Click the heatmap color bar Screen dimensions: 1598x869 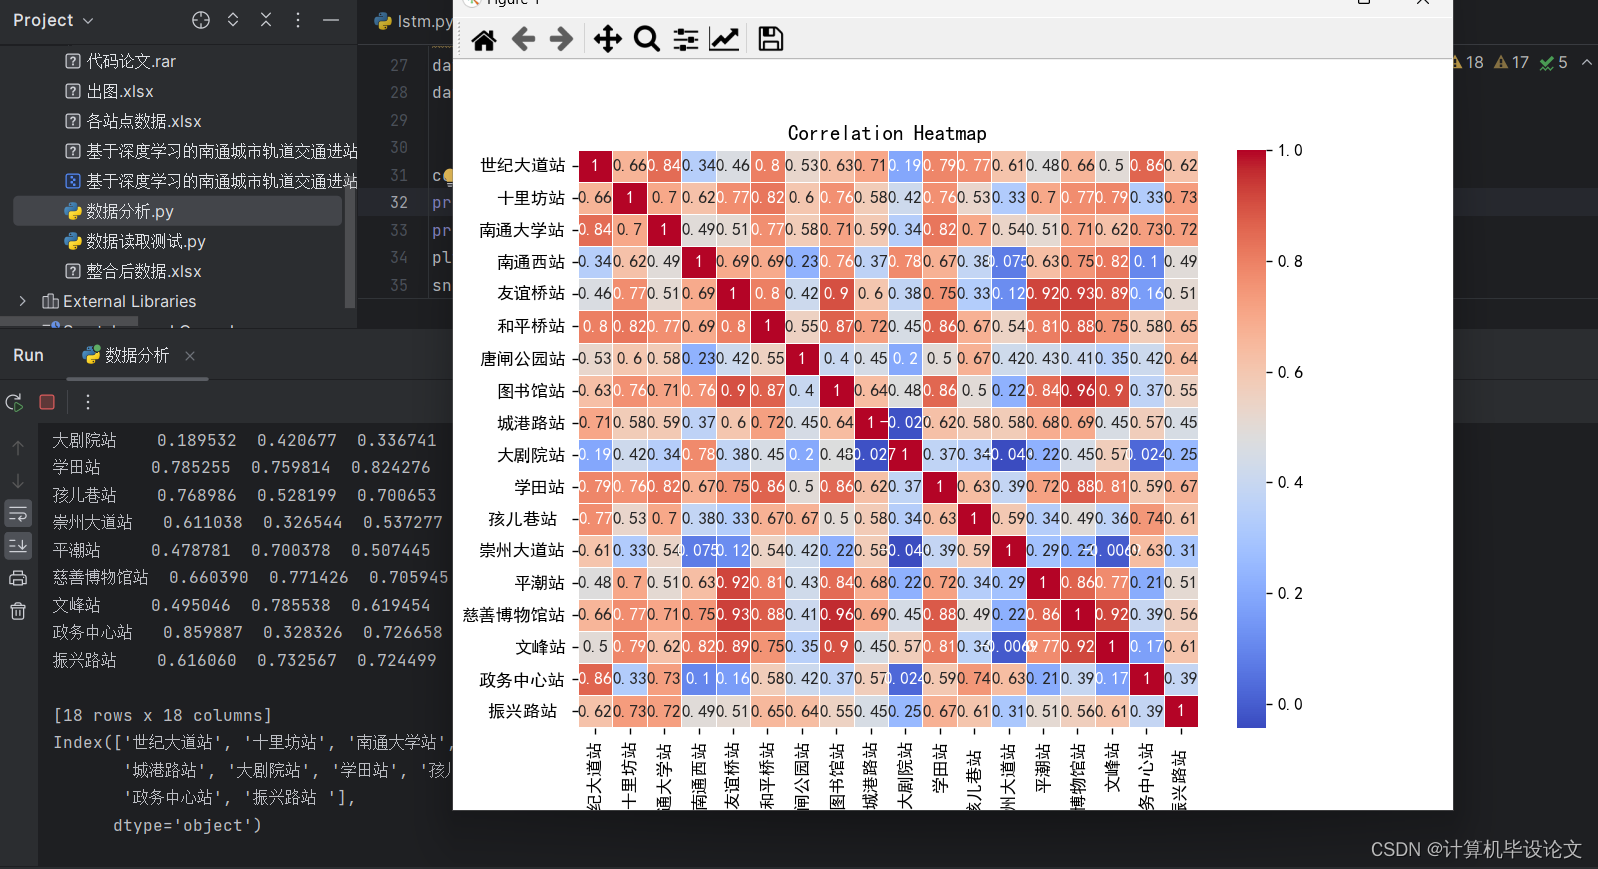click(1251, 439)
